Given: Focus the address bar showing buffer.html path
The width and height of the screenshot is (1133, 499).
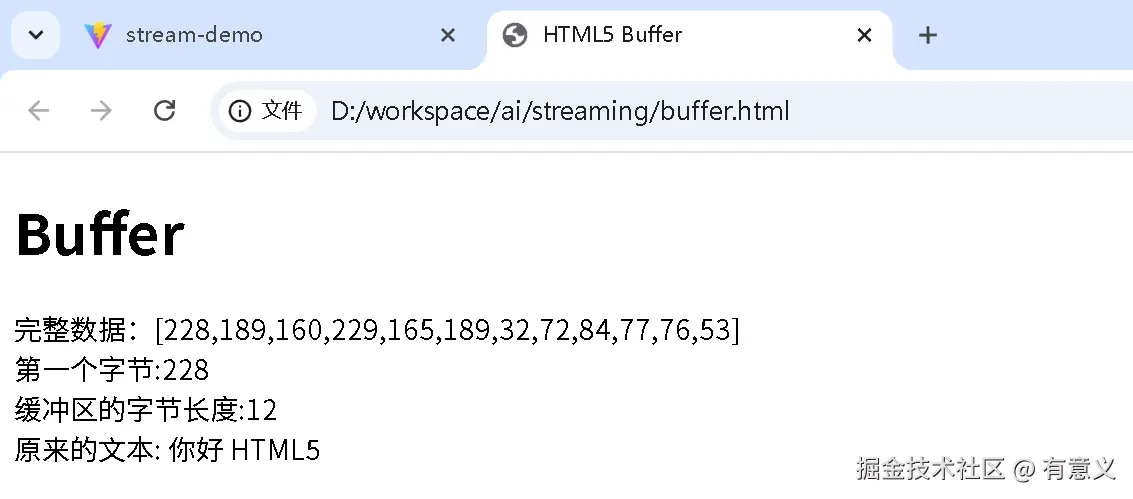Looking at the screenshot, I should 560,110.
